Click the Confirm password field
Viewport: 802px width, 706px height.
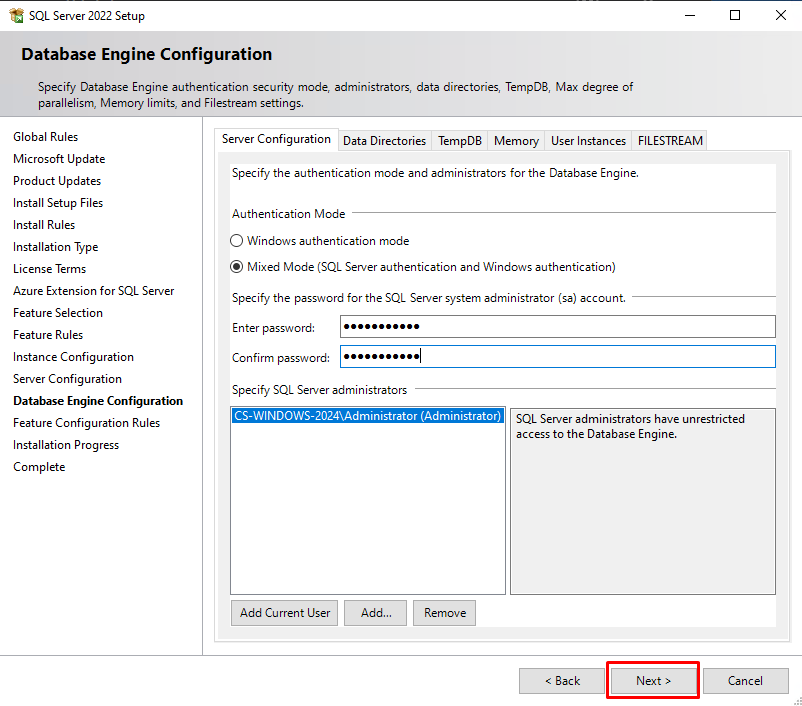[557, 357]
